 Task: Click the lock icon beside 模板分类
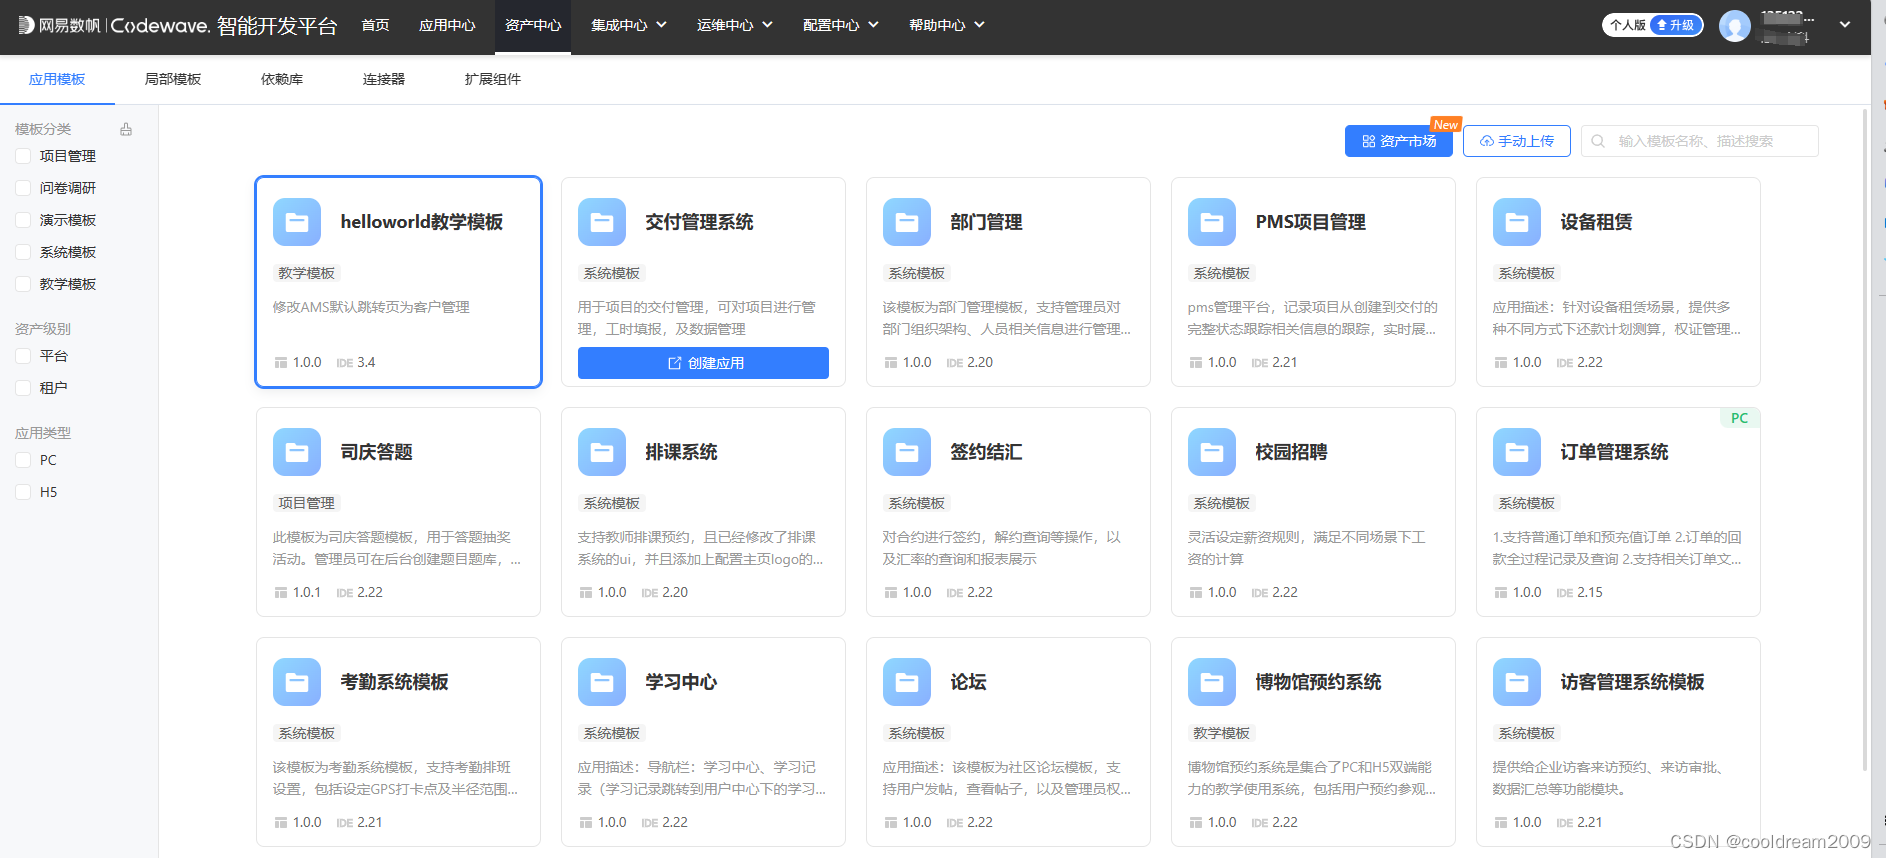coord(126,129)
